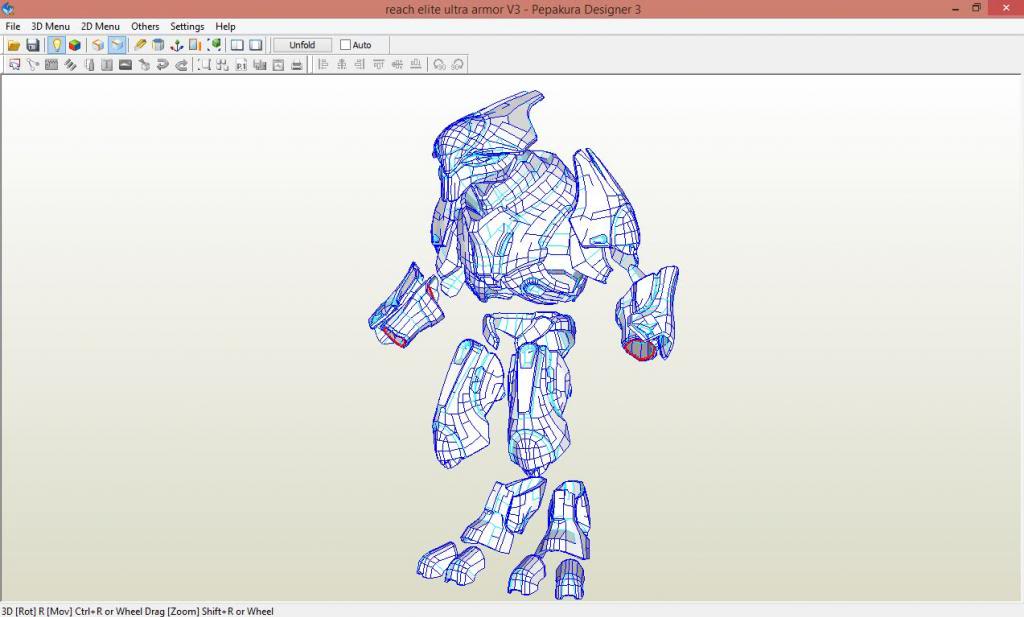This screenshot has height=617, width=1024.
Task: Toggle the flat open-face view icon
Action: 117,45
